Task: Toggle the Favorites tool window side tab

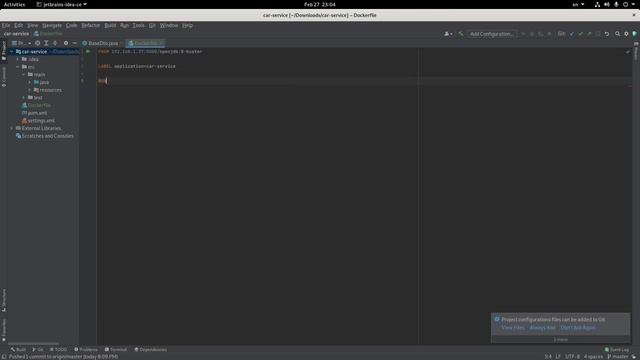Action: 4,330
